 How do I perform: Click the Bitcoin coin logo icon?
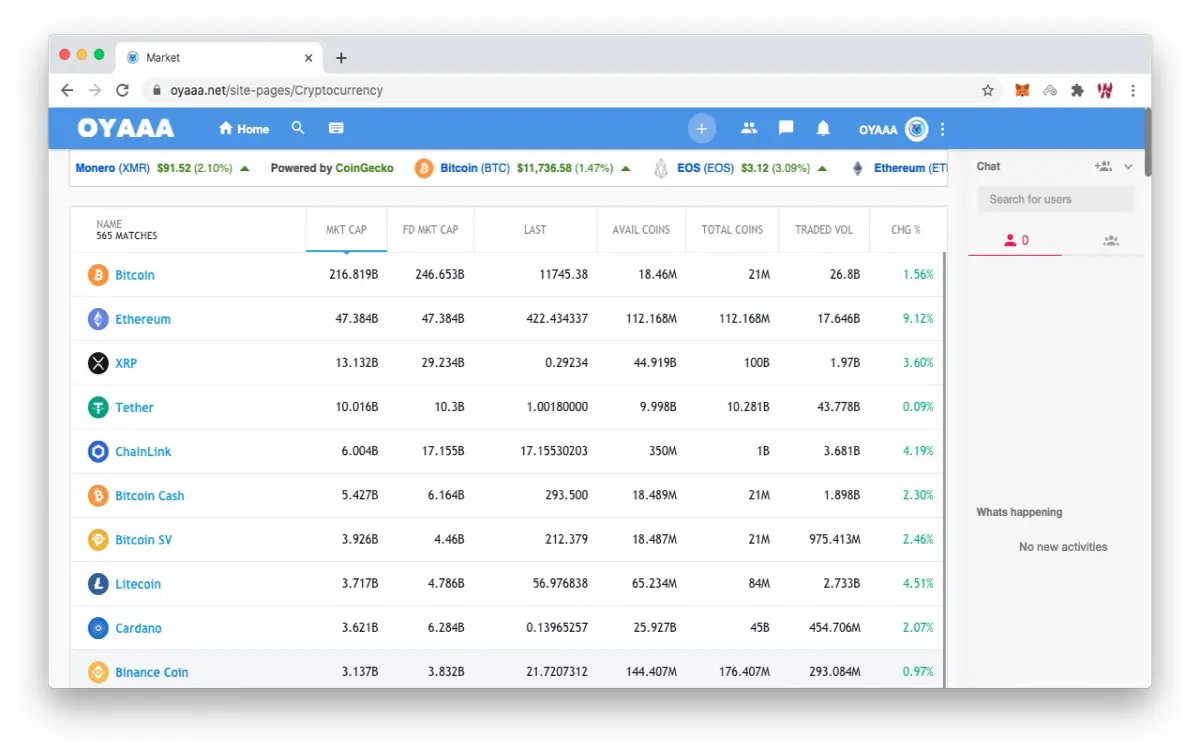[98, 275]
